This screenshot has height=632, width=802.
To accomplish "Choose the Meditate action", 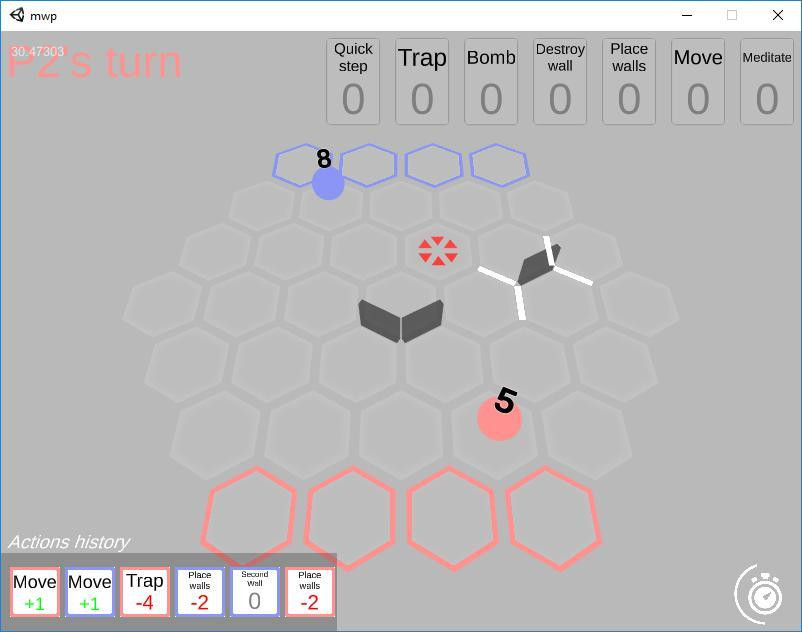I will (767, 81).
